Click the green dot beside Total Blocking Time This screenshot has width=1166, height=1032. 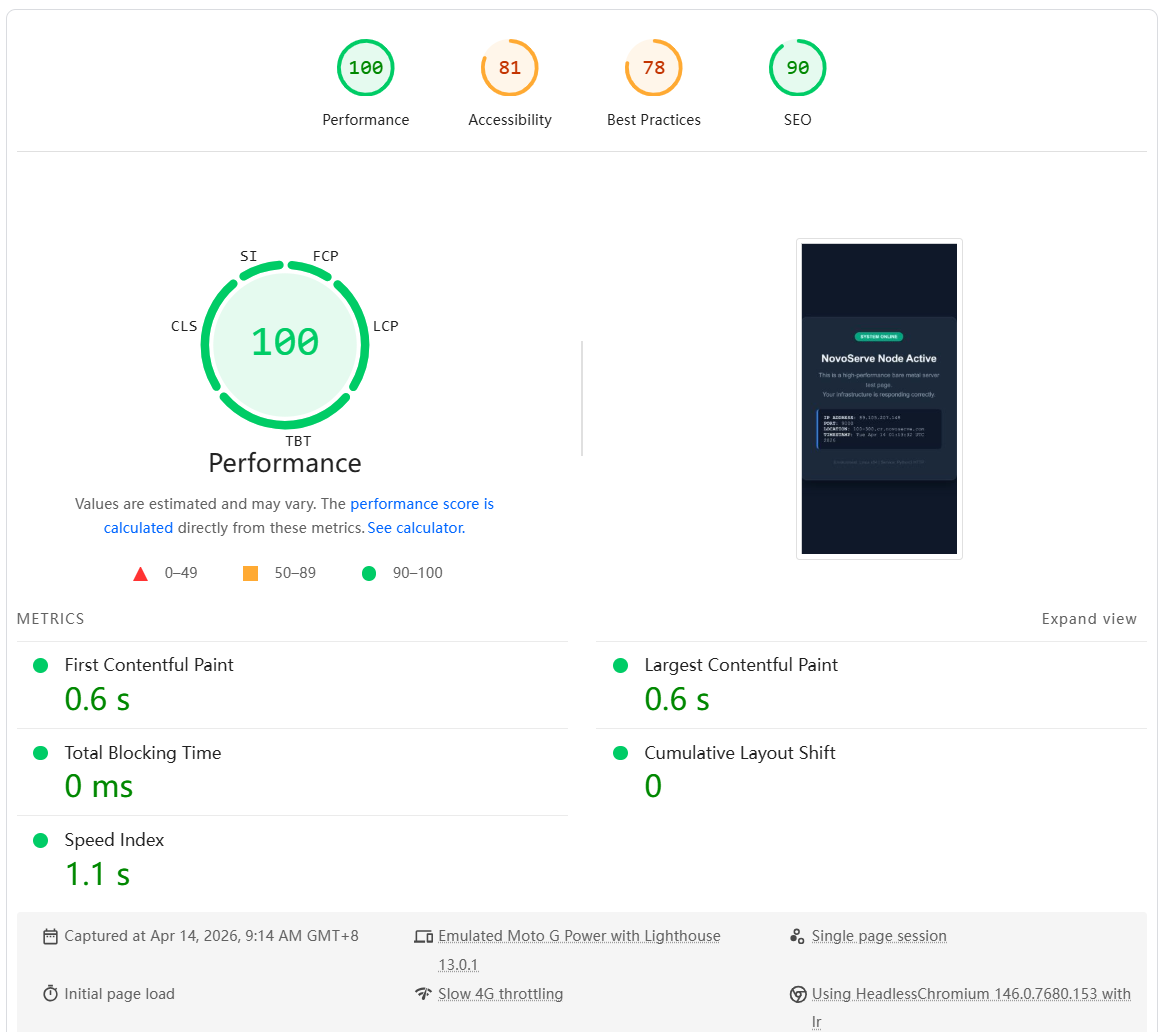(41, 753)
